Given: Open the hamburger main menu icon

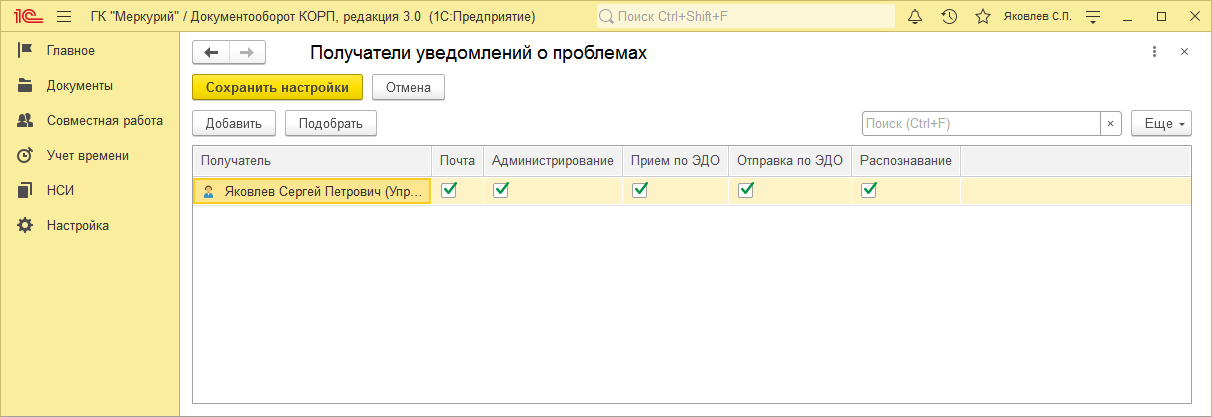Looking at the screenshot, I should 64,17.
